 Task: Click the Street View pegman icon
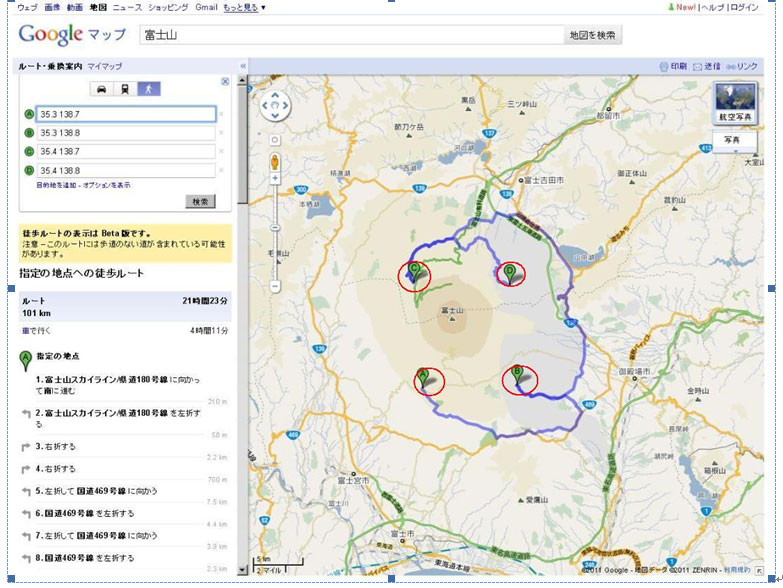[x=275, y=162]
